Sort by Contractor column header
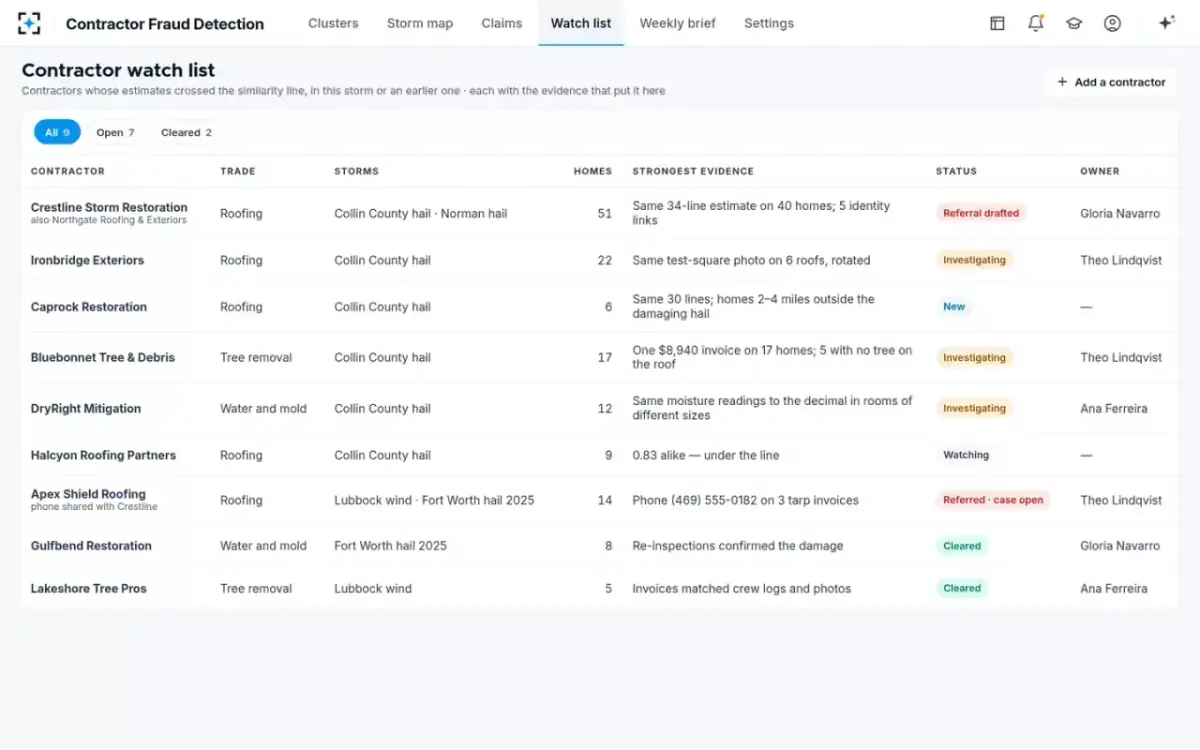Image resolution: width=1200 pixels, height=750 pixels. (68, 171)
